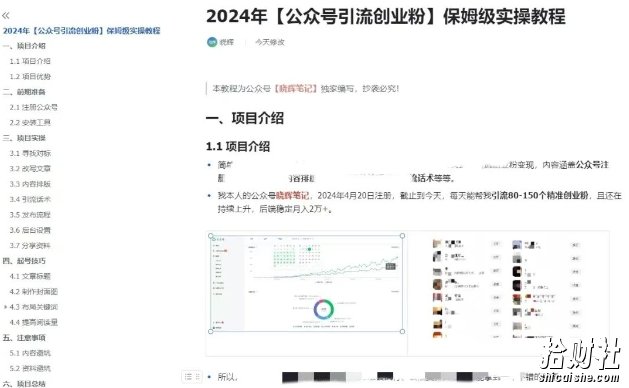Open the block list-type icon beside 所以 bullet
This screenshot has height=388, width=629.
188,376
